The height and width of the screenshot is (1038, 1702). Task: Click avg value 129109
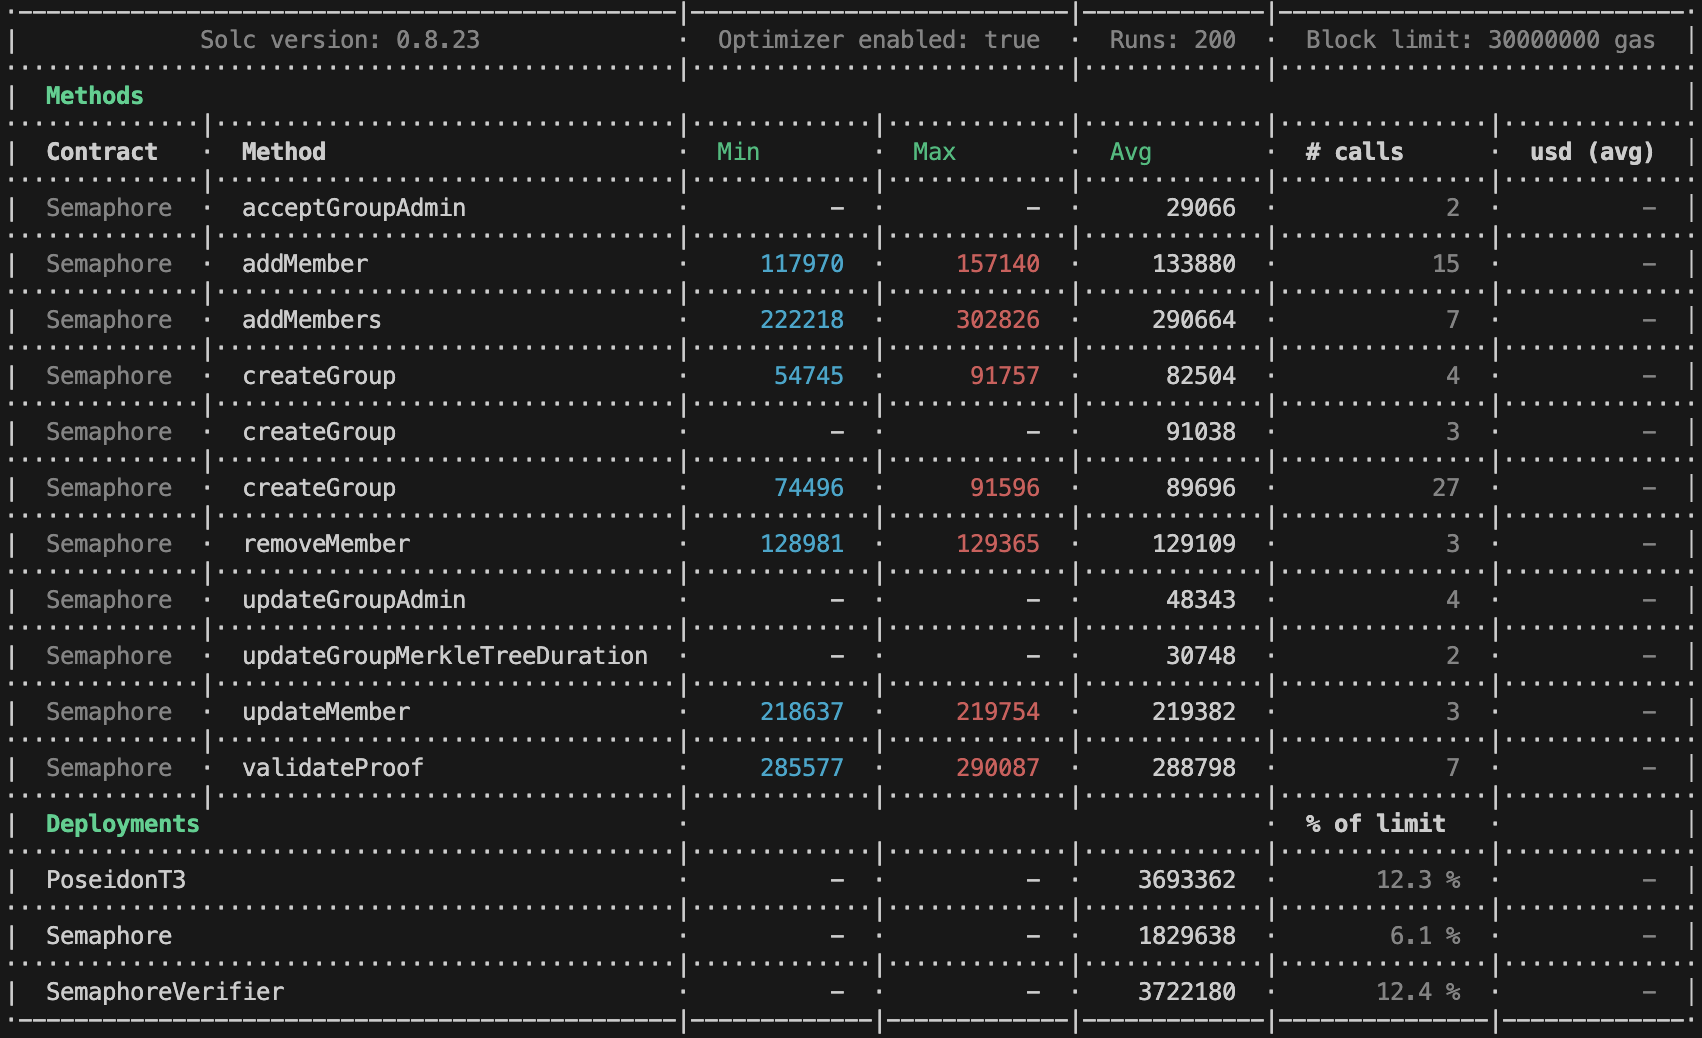coord(1194,544)
